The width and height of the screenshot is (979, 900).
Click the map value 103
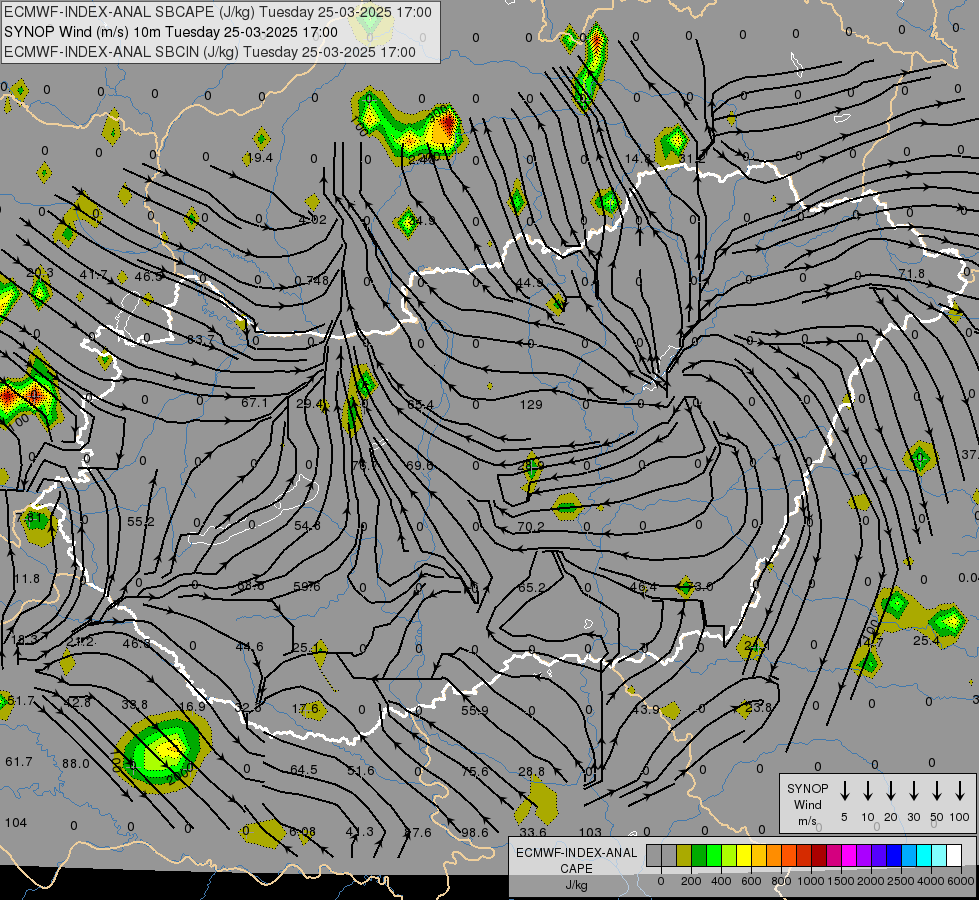pos(590,832)
